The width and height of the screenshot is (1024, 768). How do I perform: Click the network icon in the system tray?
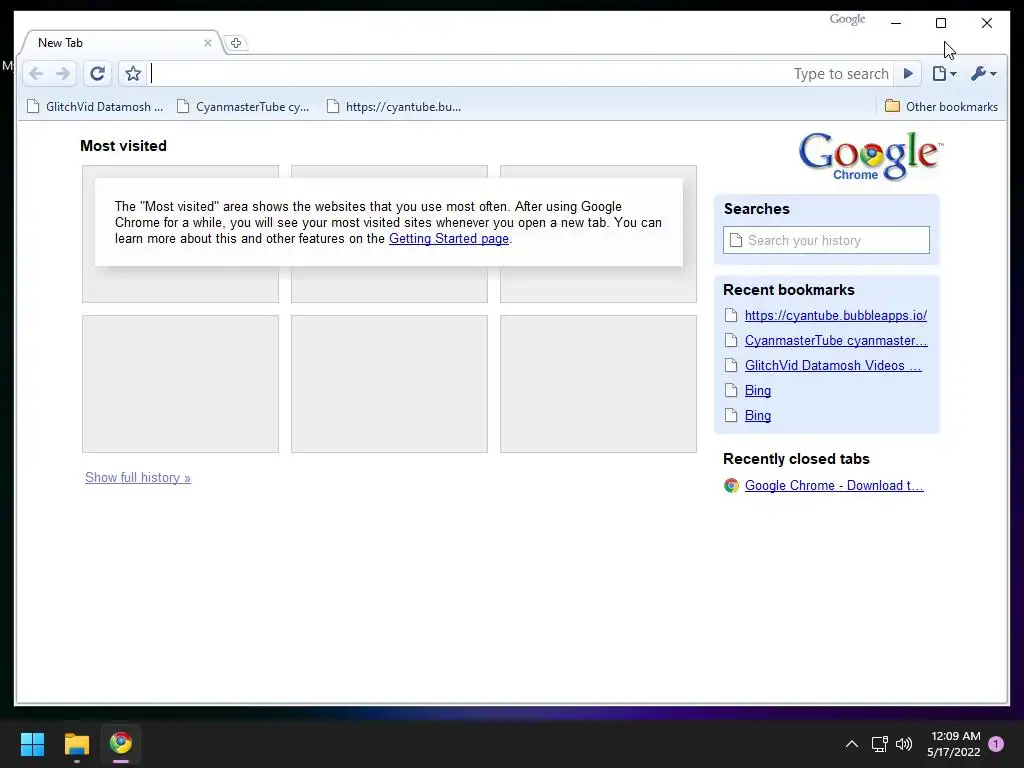click(879, 744)
